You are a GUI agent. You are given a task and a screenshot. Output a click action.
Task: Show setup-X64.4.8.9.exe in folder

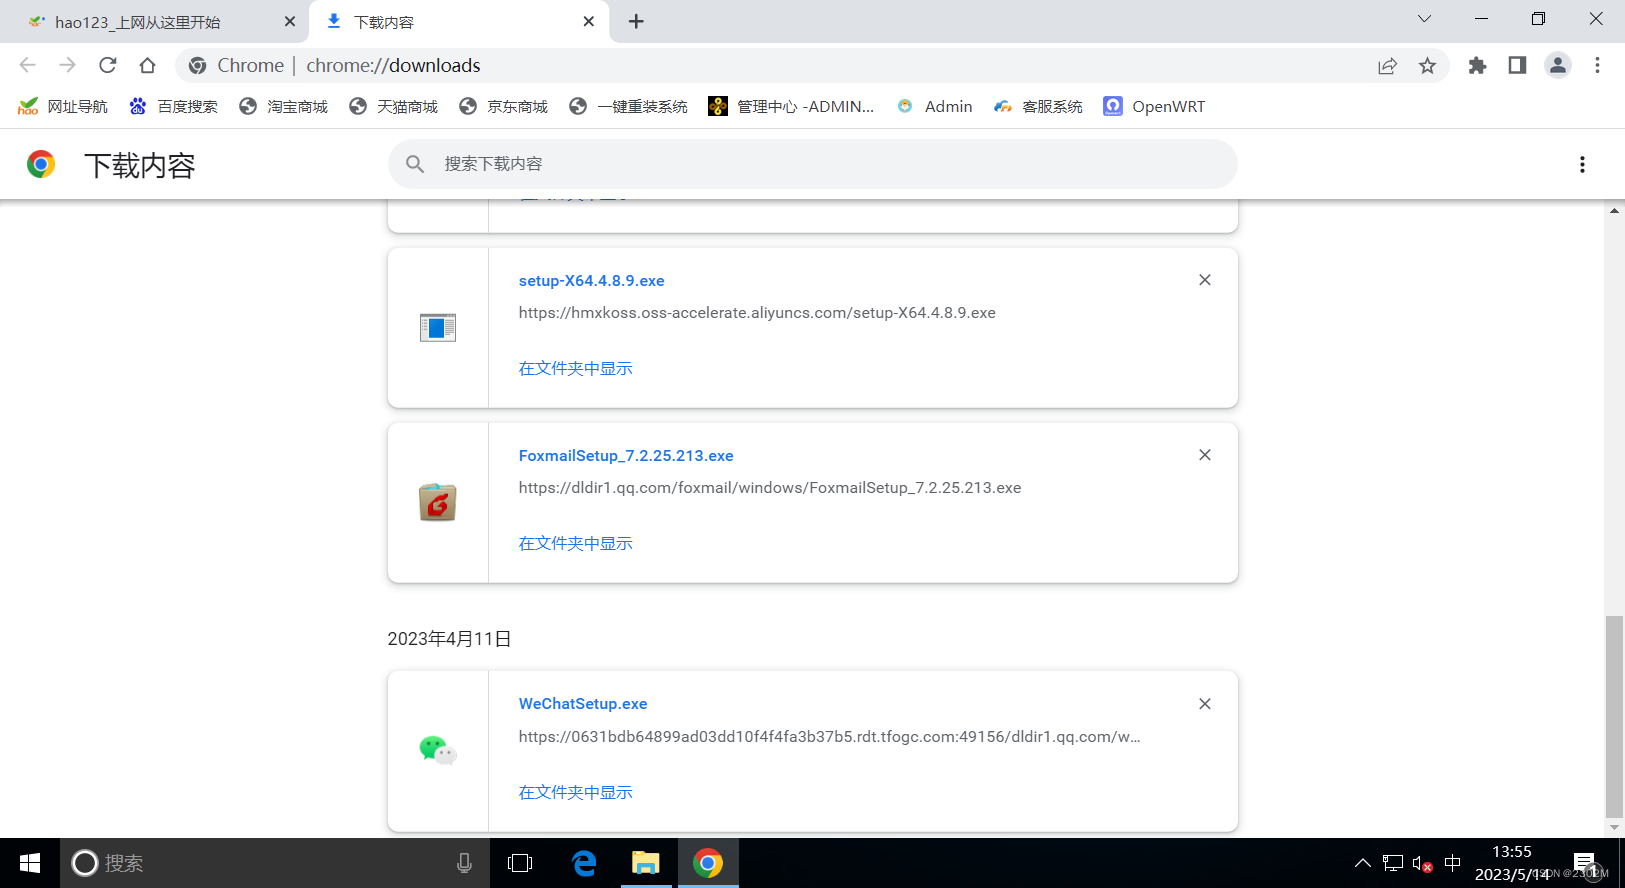point(575,369)
